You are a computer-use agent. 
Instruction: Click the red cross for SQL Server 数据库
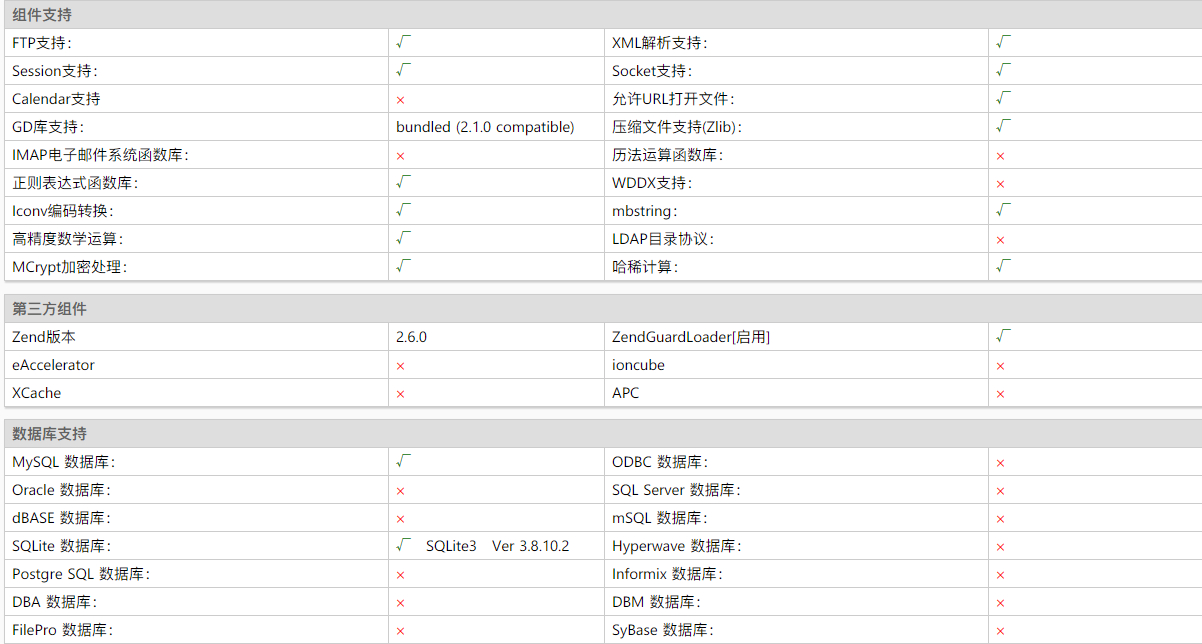[x=1000, y=491]
